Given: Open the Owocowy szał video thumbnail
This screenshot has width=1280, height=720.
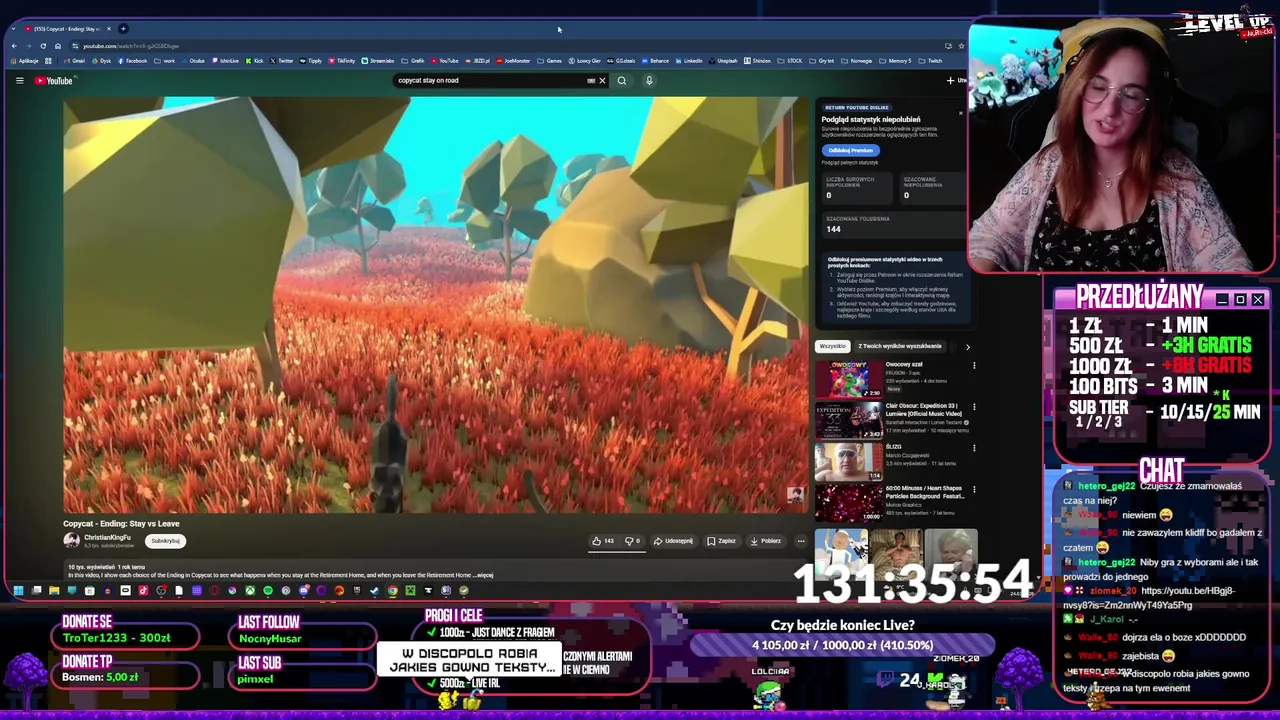Looking at the screenshot, I should tap(849, 379).
